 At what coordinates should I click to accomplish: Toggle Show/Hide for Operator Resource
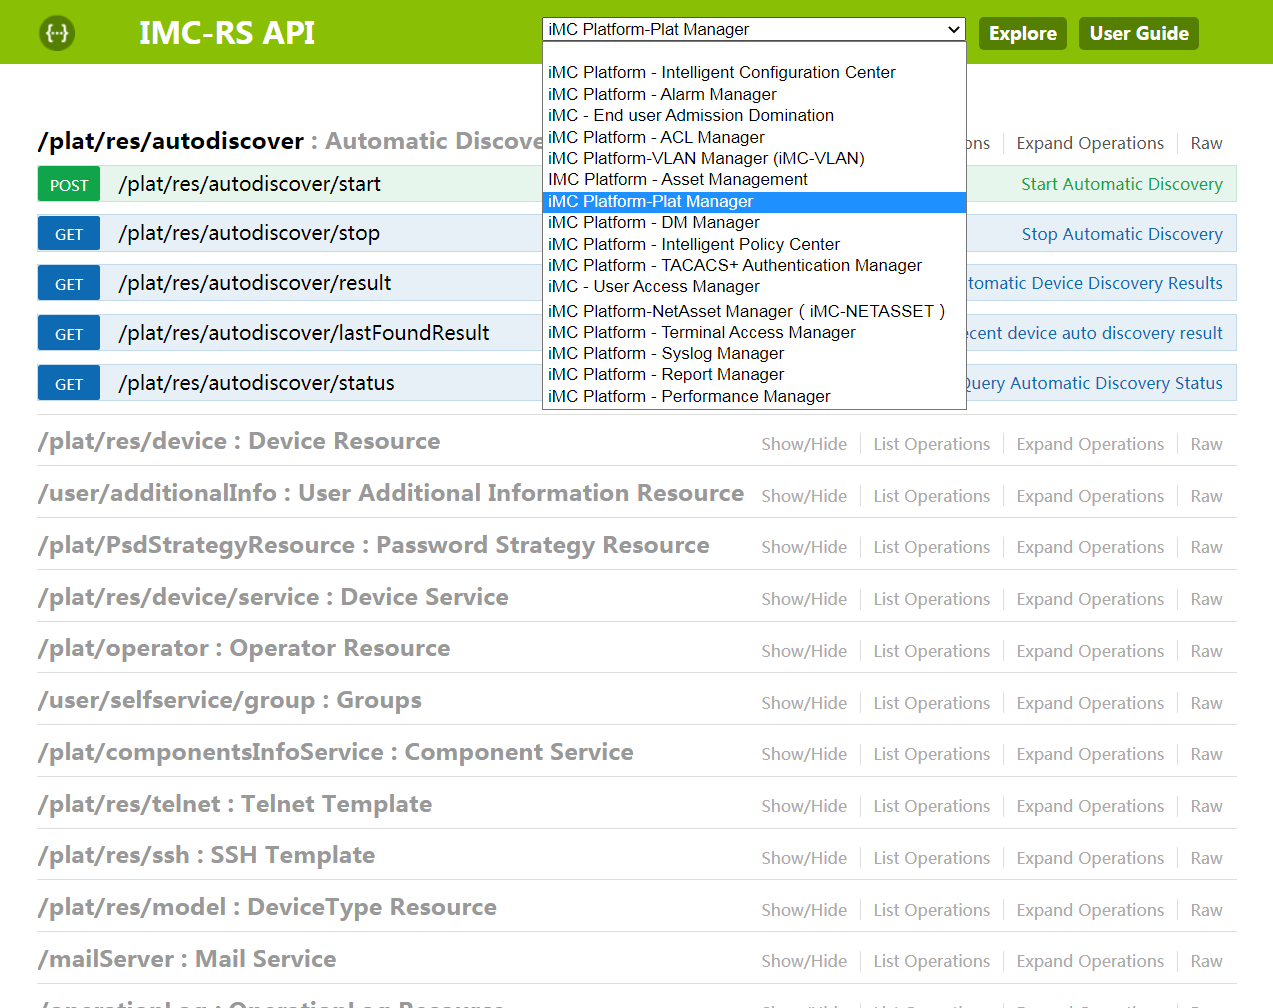click(803, 651)
